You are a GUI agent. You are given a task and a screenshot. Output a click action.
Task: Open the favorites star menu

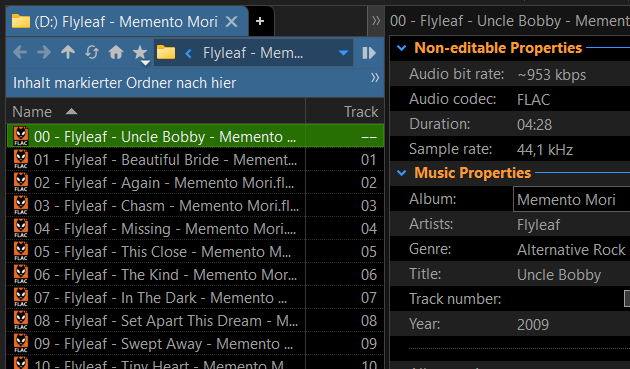(141, 54)
